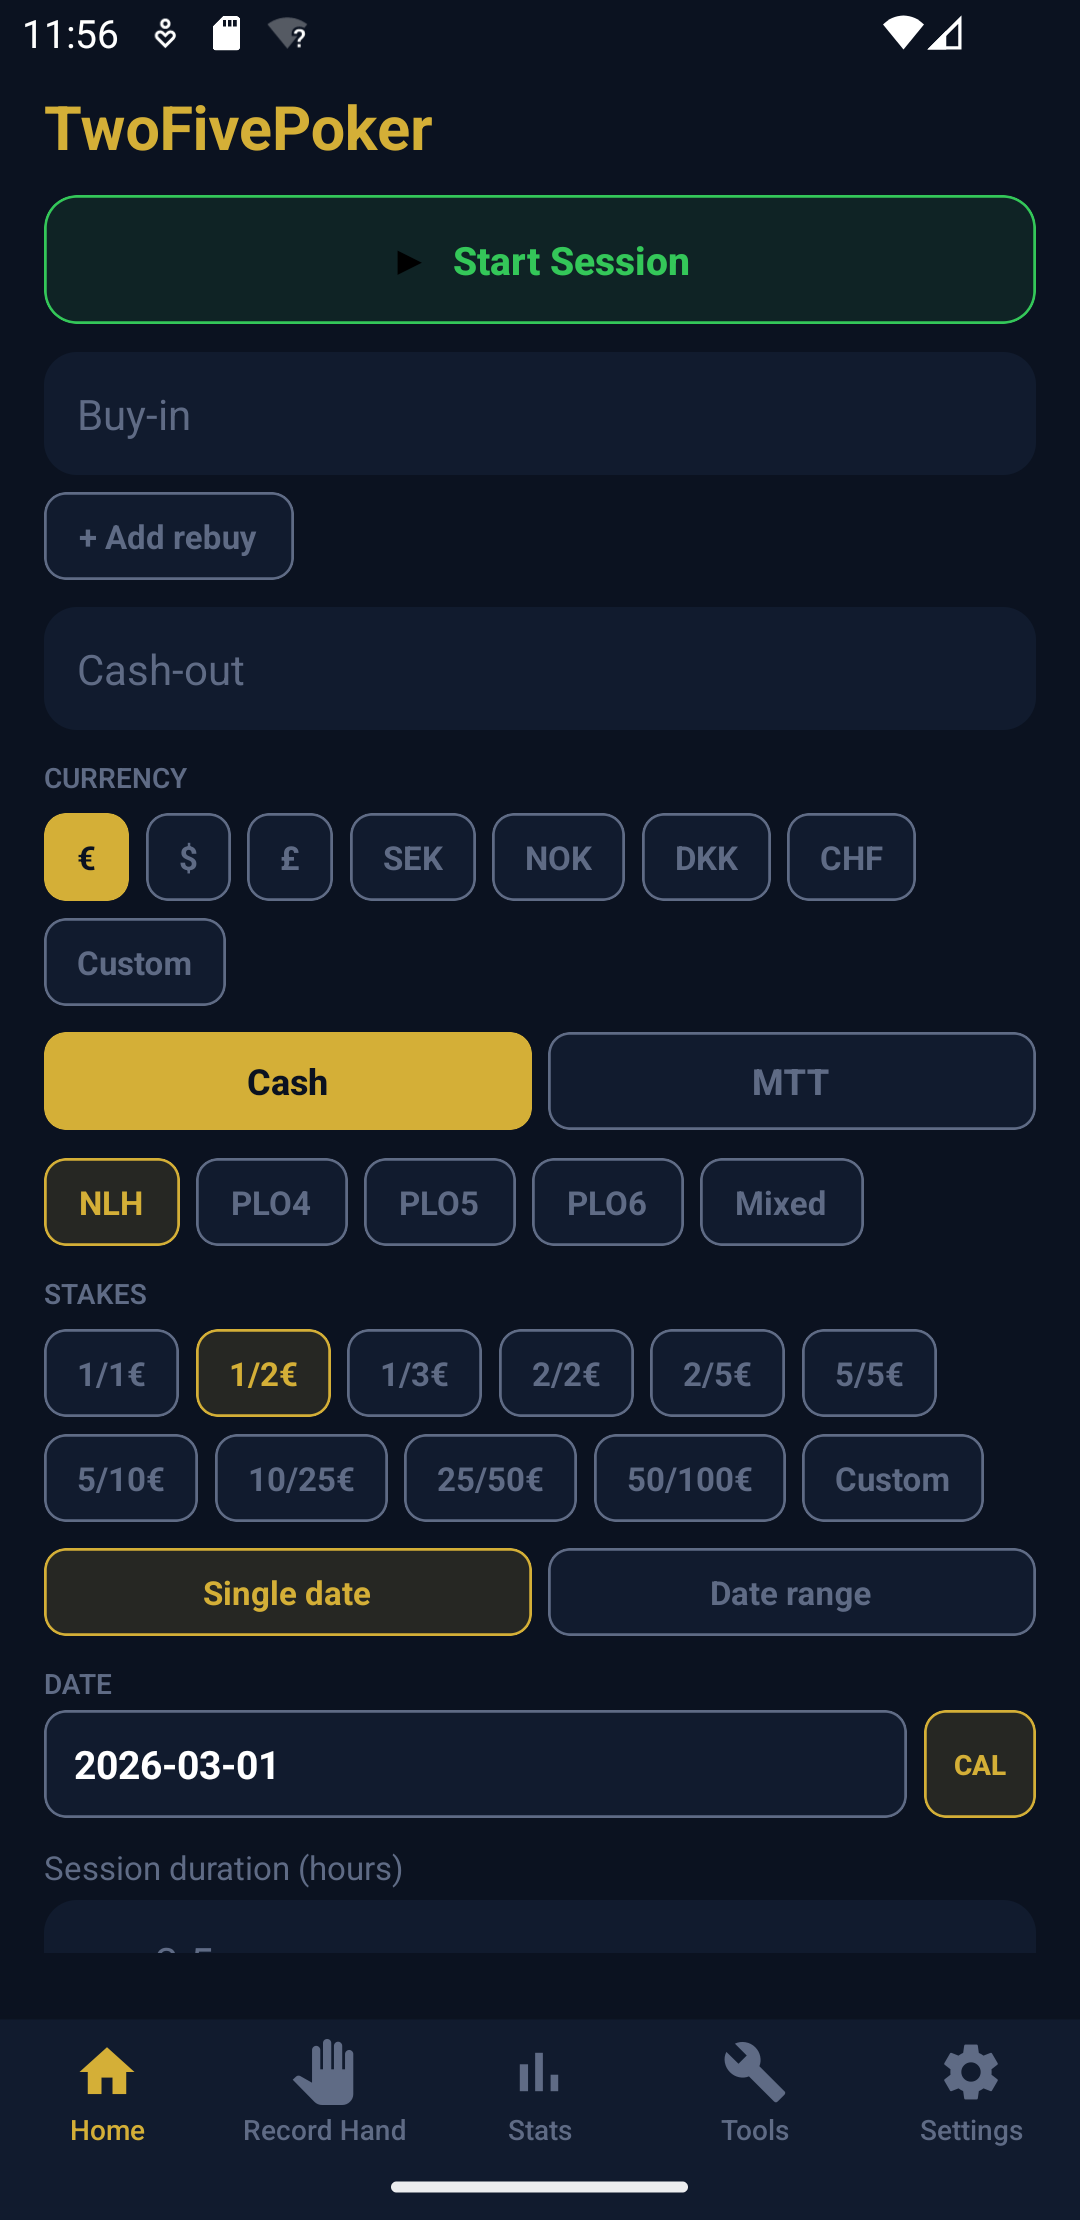Switch to Date range mode
The height and width of the screenshot is (2220, 1080).
click(791, 1593)
